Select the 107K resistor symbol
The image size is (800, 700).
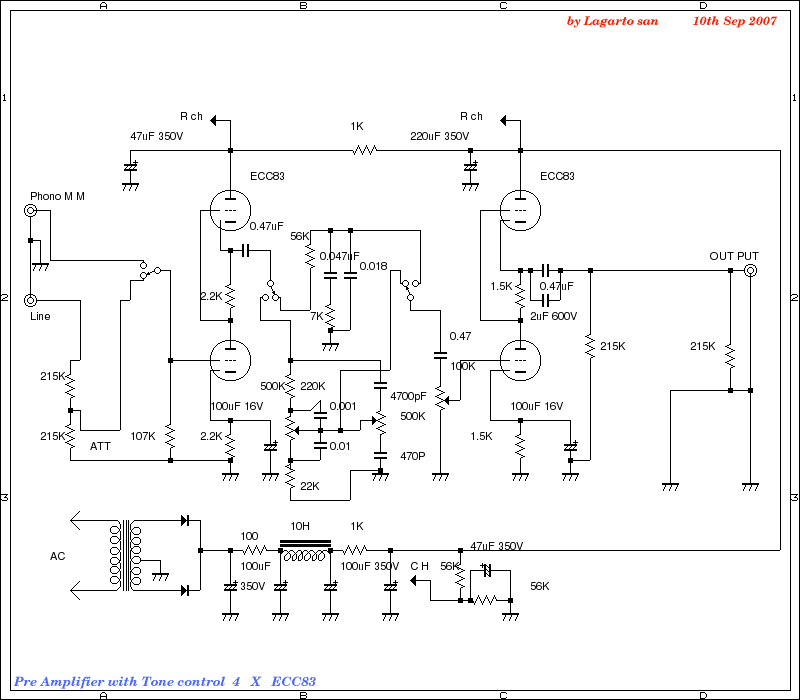coord(170,436)
